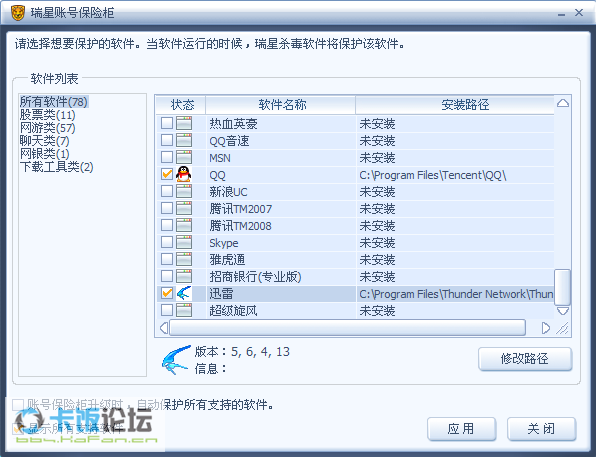Enable protection for 热血英豪
The image size is (596, 457).
click(167, 123)
